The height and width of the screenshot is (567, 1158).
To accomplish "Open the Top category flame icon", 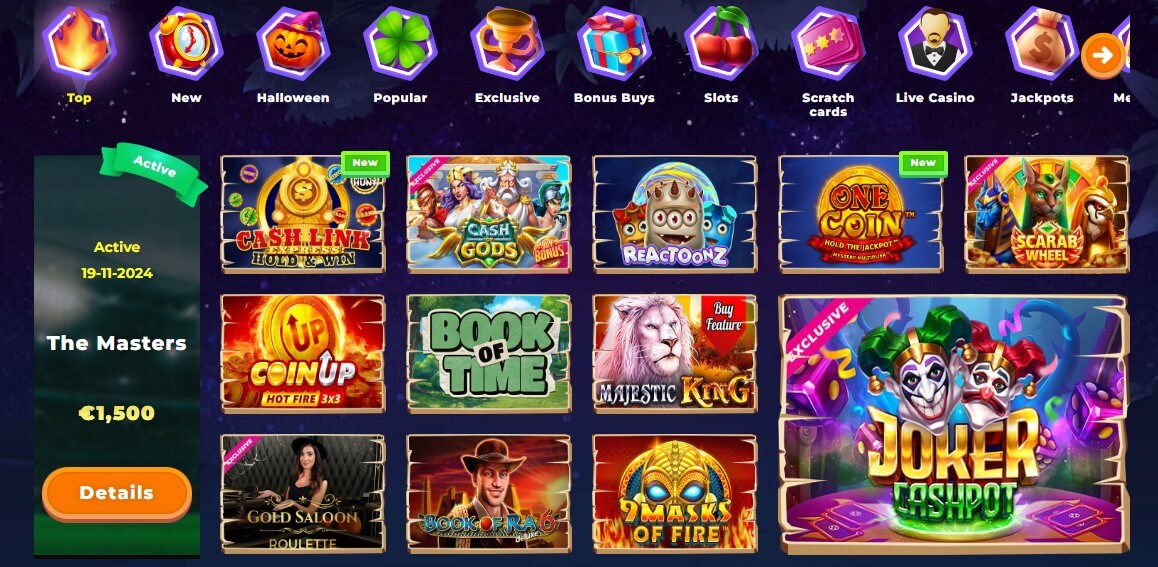I will [79, 43].
